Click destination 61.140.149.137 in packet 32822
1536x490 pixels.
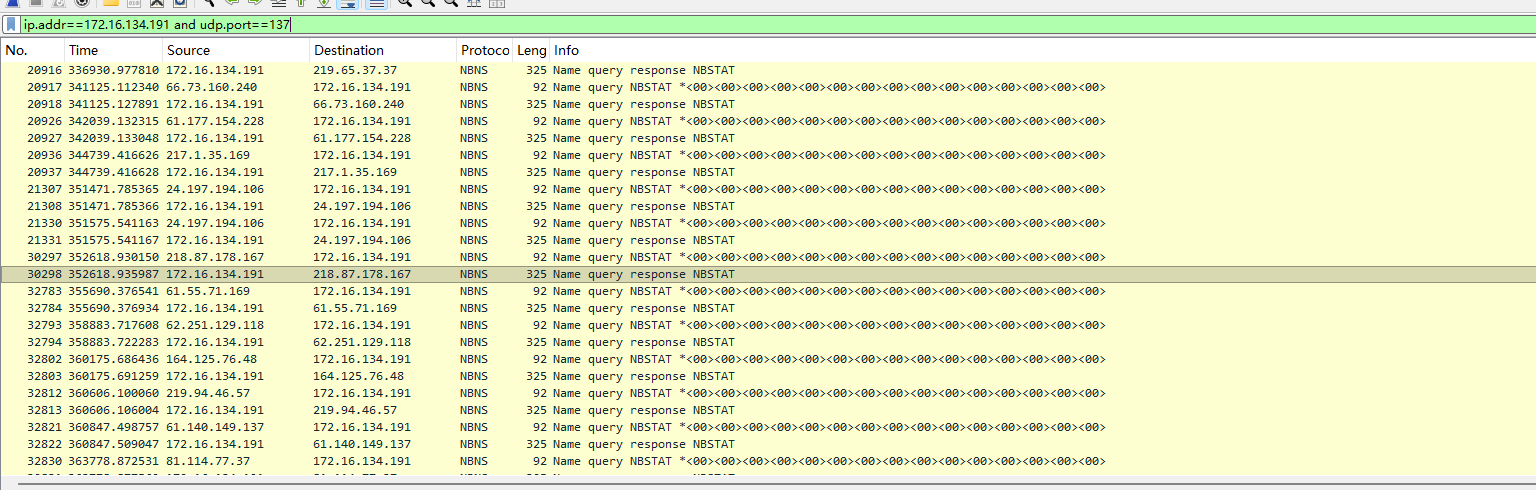[x=362, y=444]
